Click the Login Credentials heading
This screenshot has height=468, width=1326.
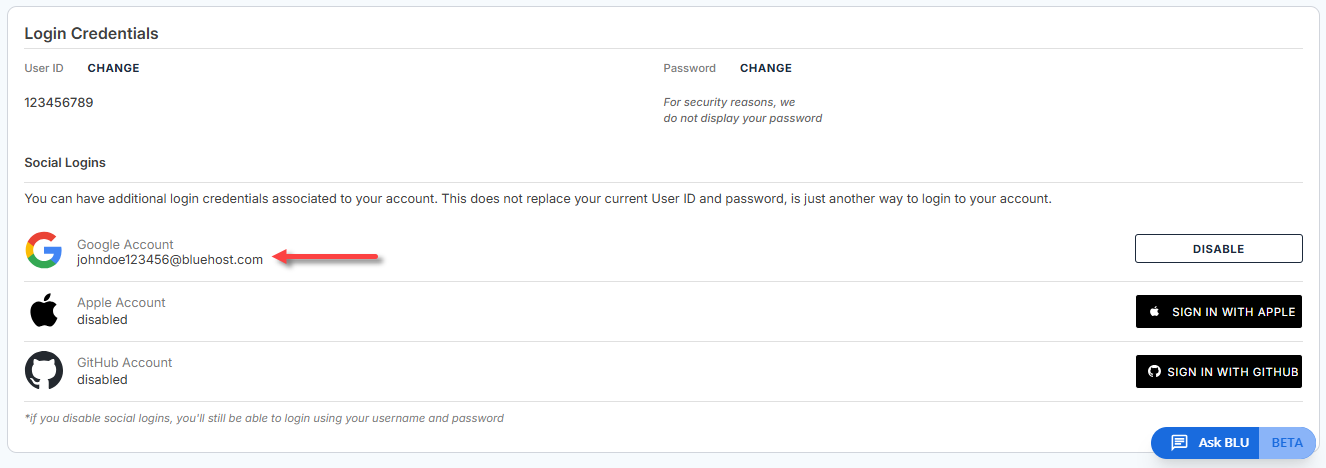(x=91, y=34)
